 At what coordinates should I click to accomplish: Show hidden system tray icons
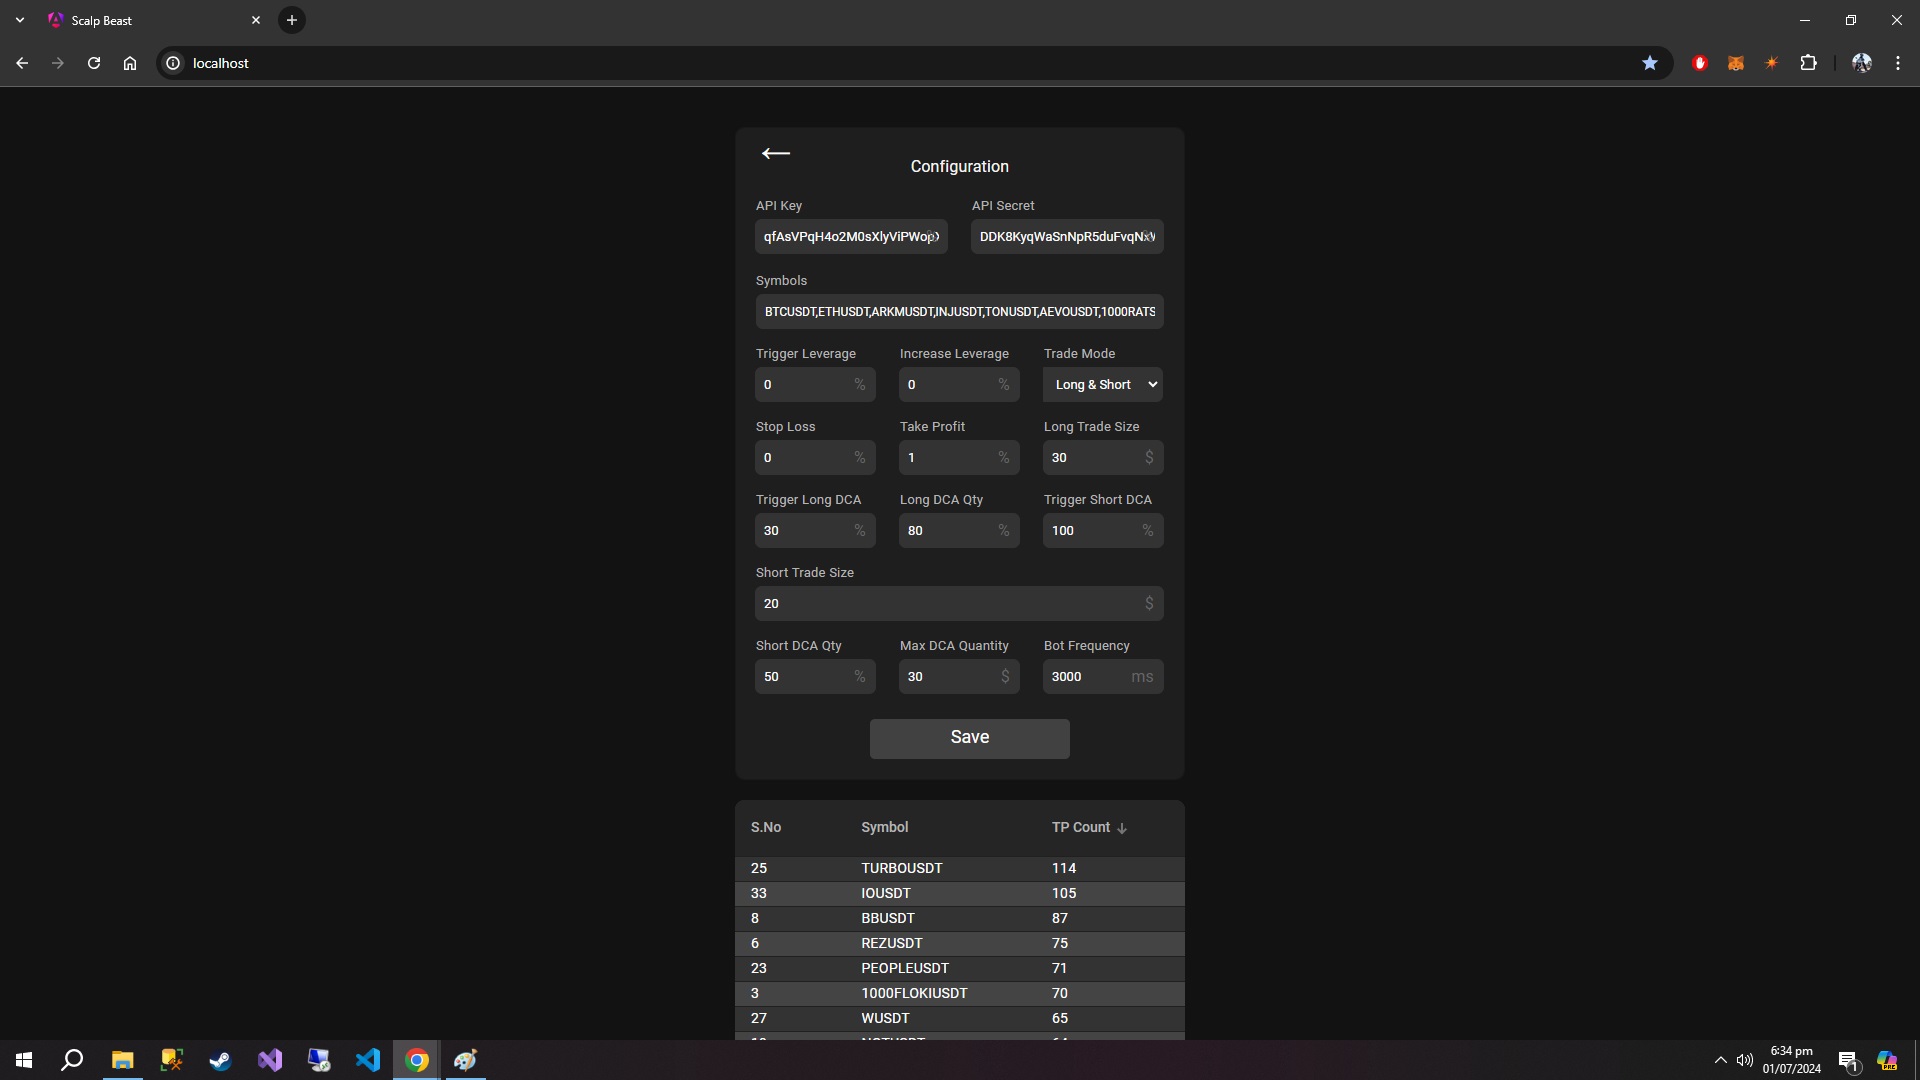1720,1060
